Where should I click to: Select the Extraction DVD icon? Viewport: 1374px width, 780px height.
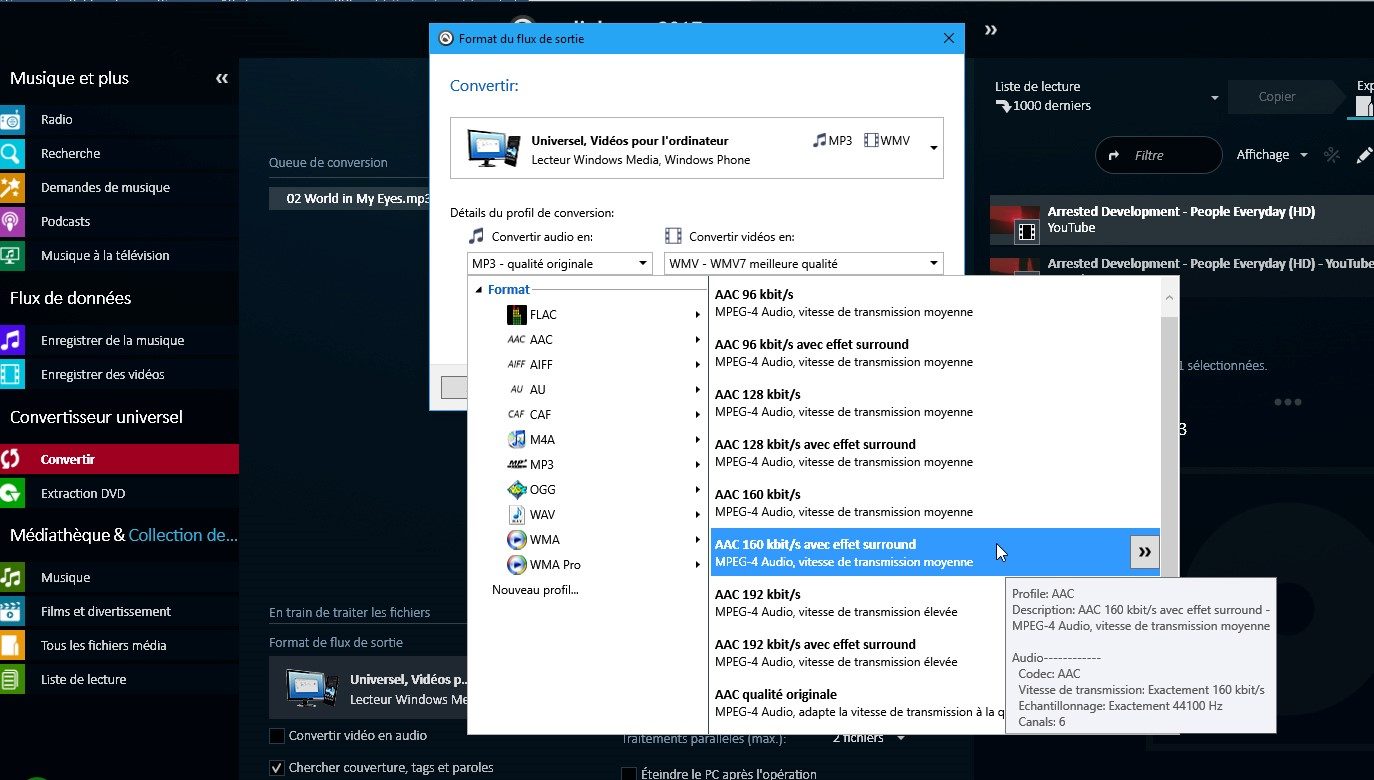pos(11,494)
